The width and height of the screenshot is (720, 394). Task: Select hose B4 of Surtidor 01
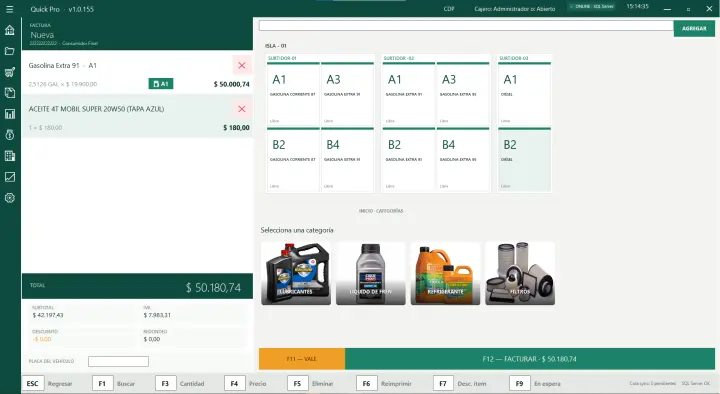pos(347,160)
